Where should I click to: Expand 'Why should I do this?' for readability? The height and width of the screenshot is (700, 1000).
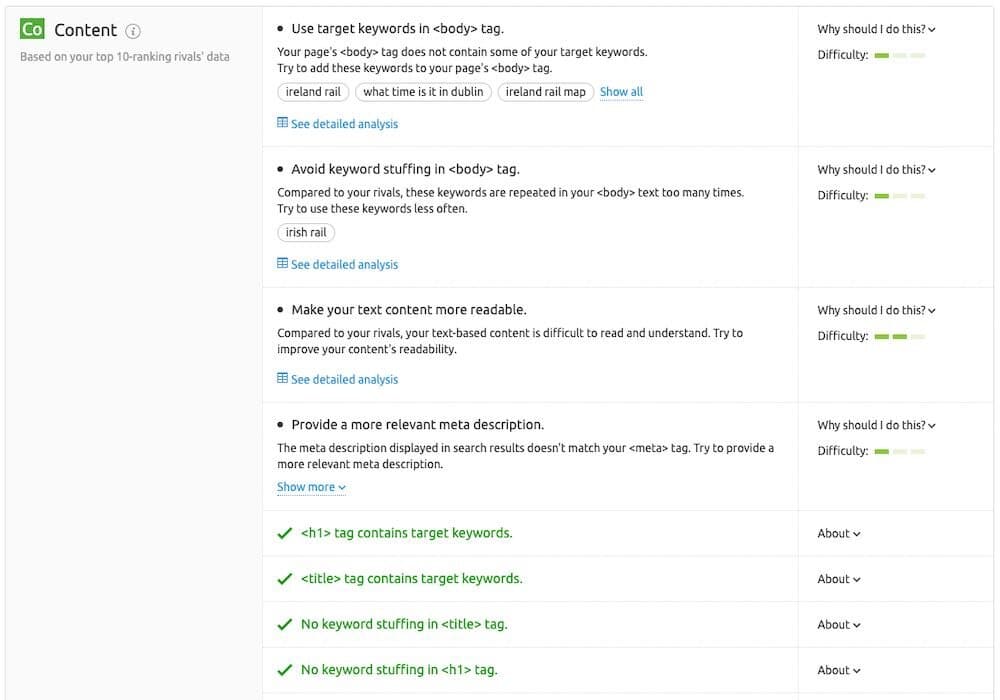(x=876, y=311)
